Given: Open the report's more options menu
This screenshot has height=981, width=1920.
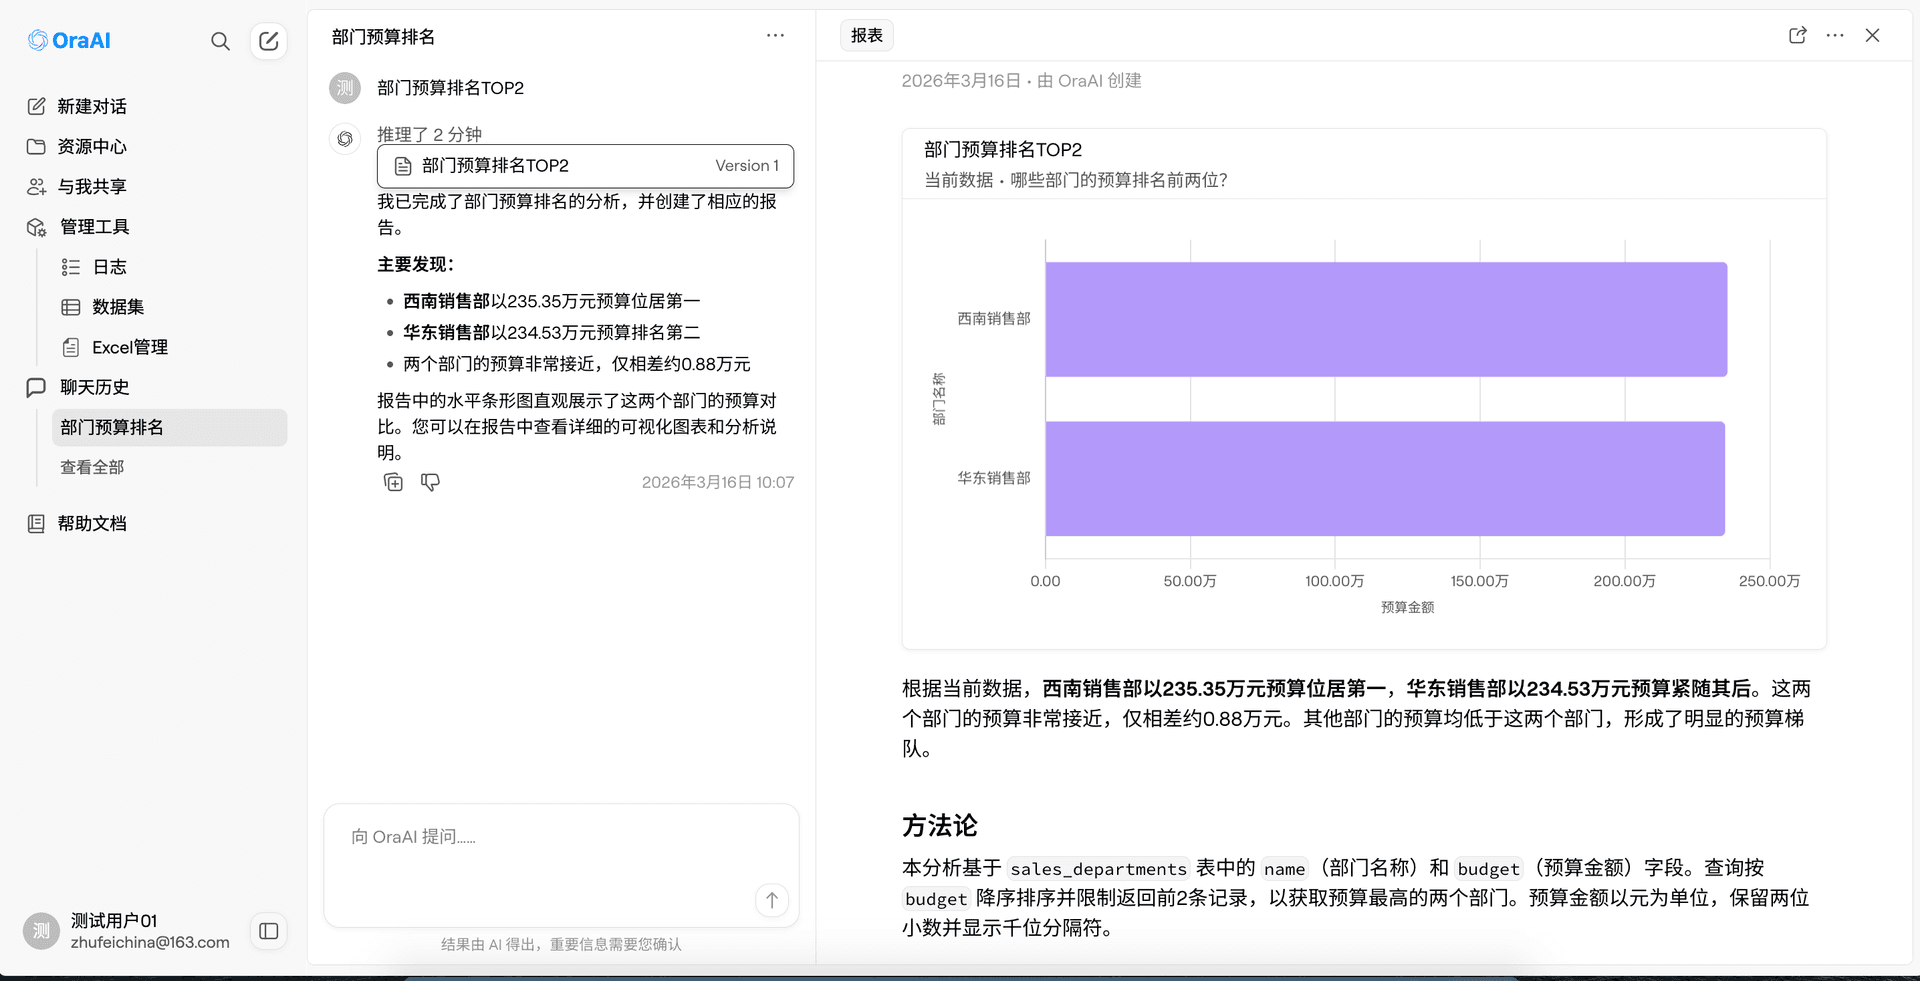Looking at the screenshot, I should (1835, 35).
